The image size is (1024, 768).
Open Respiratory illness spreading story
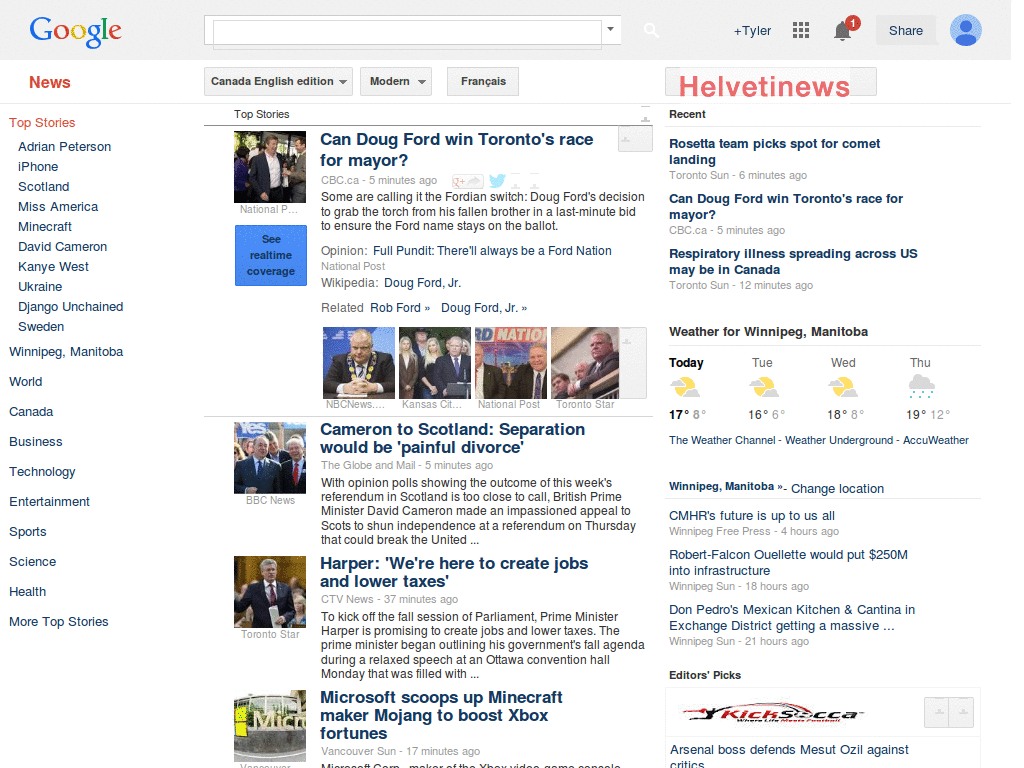point(793,261)
